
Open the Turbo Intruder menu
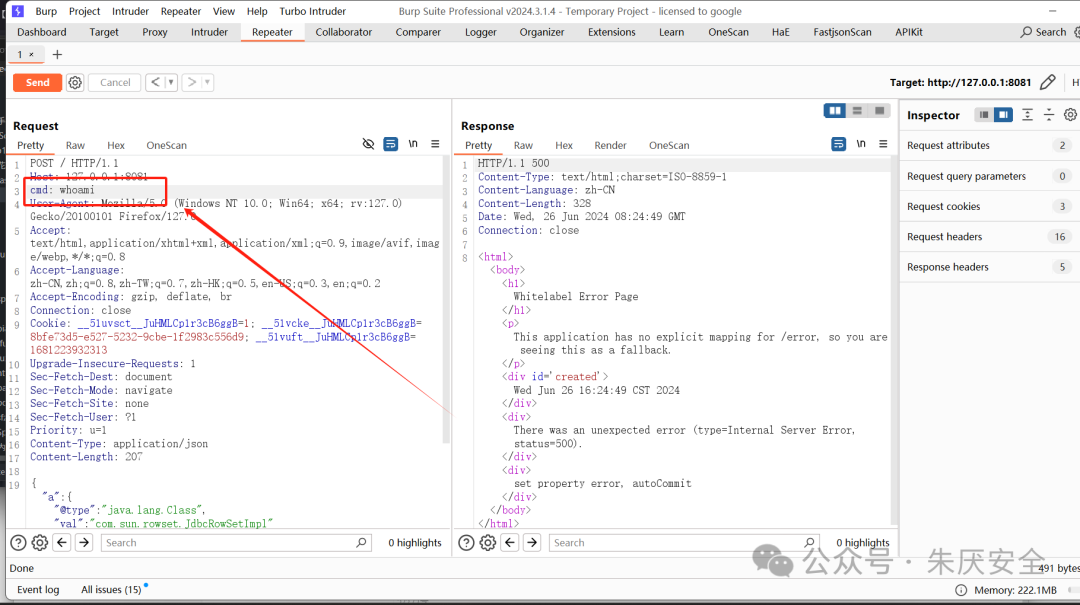point(313,11)
